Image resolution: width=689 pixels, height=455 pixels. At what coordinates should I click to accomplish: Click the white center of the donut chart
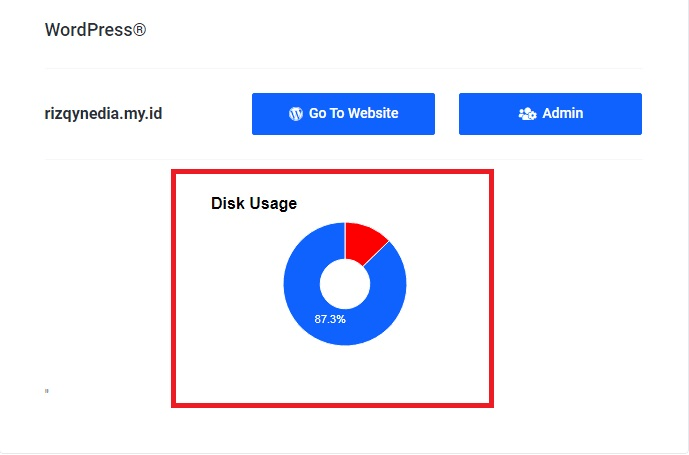345,284
